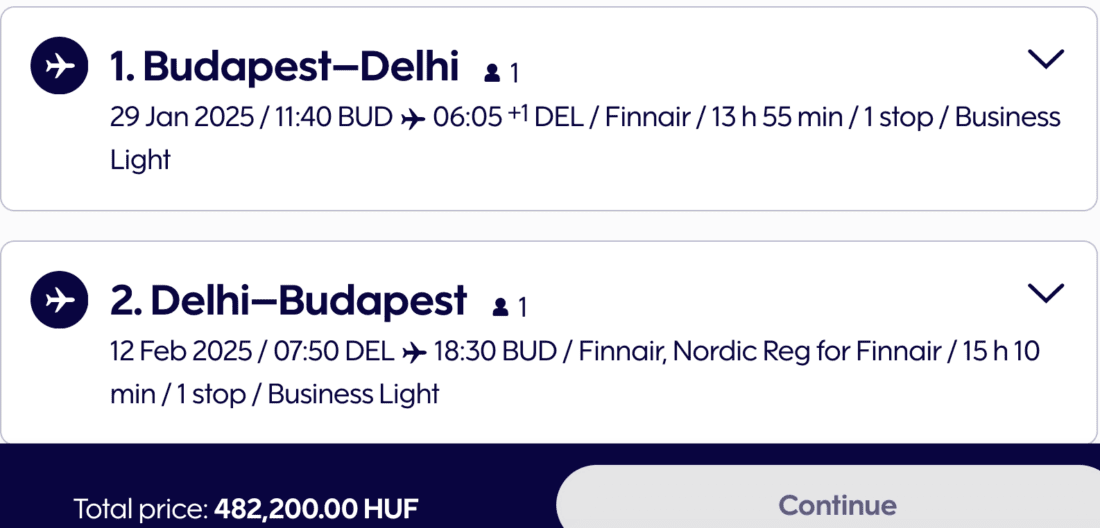Click small plane arrow between BUD and 06:05
Viewport: 1100px width, 528px height.
pyautogui.click(x=412, y=119)
